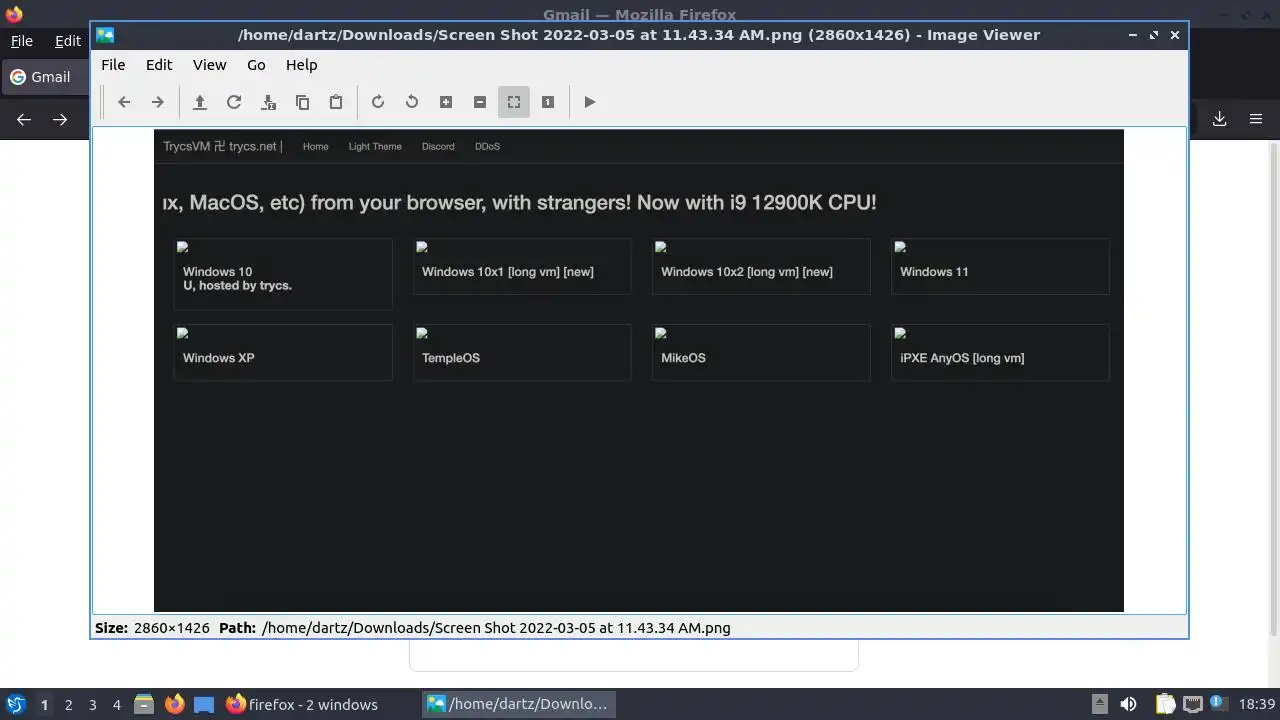Click the Size 2860×1426 status text
The width and height of the screenshot is (1280, 720).
point(152,628)
